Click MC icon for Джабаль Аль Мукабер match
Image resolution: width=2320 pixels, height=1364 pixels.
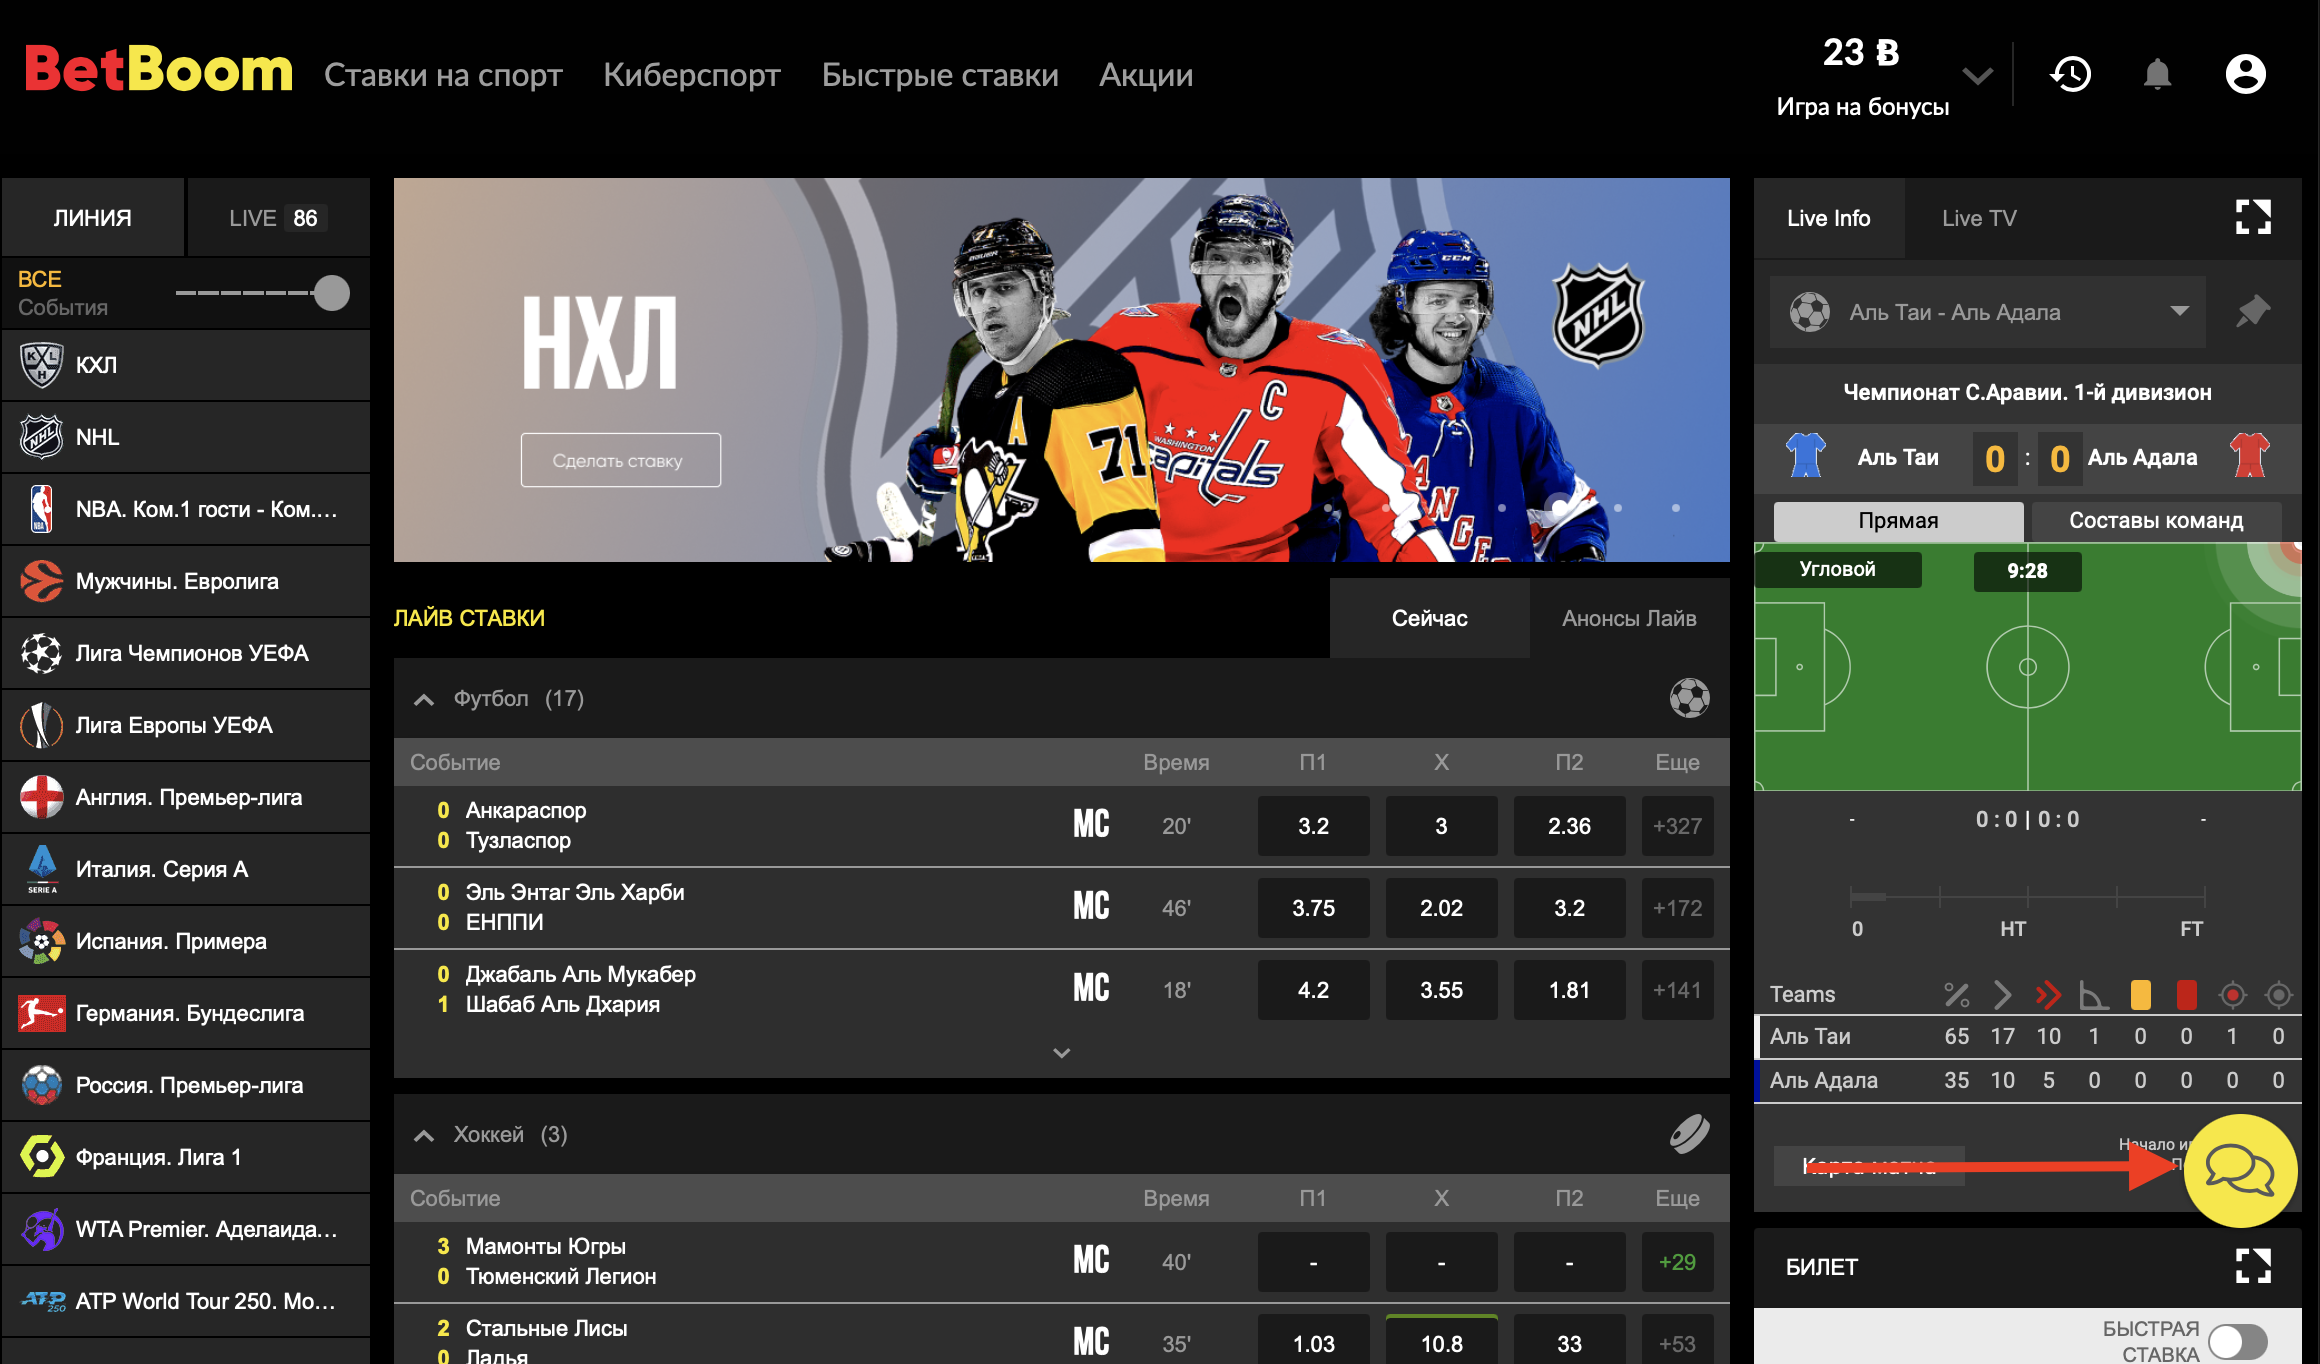1091,989
